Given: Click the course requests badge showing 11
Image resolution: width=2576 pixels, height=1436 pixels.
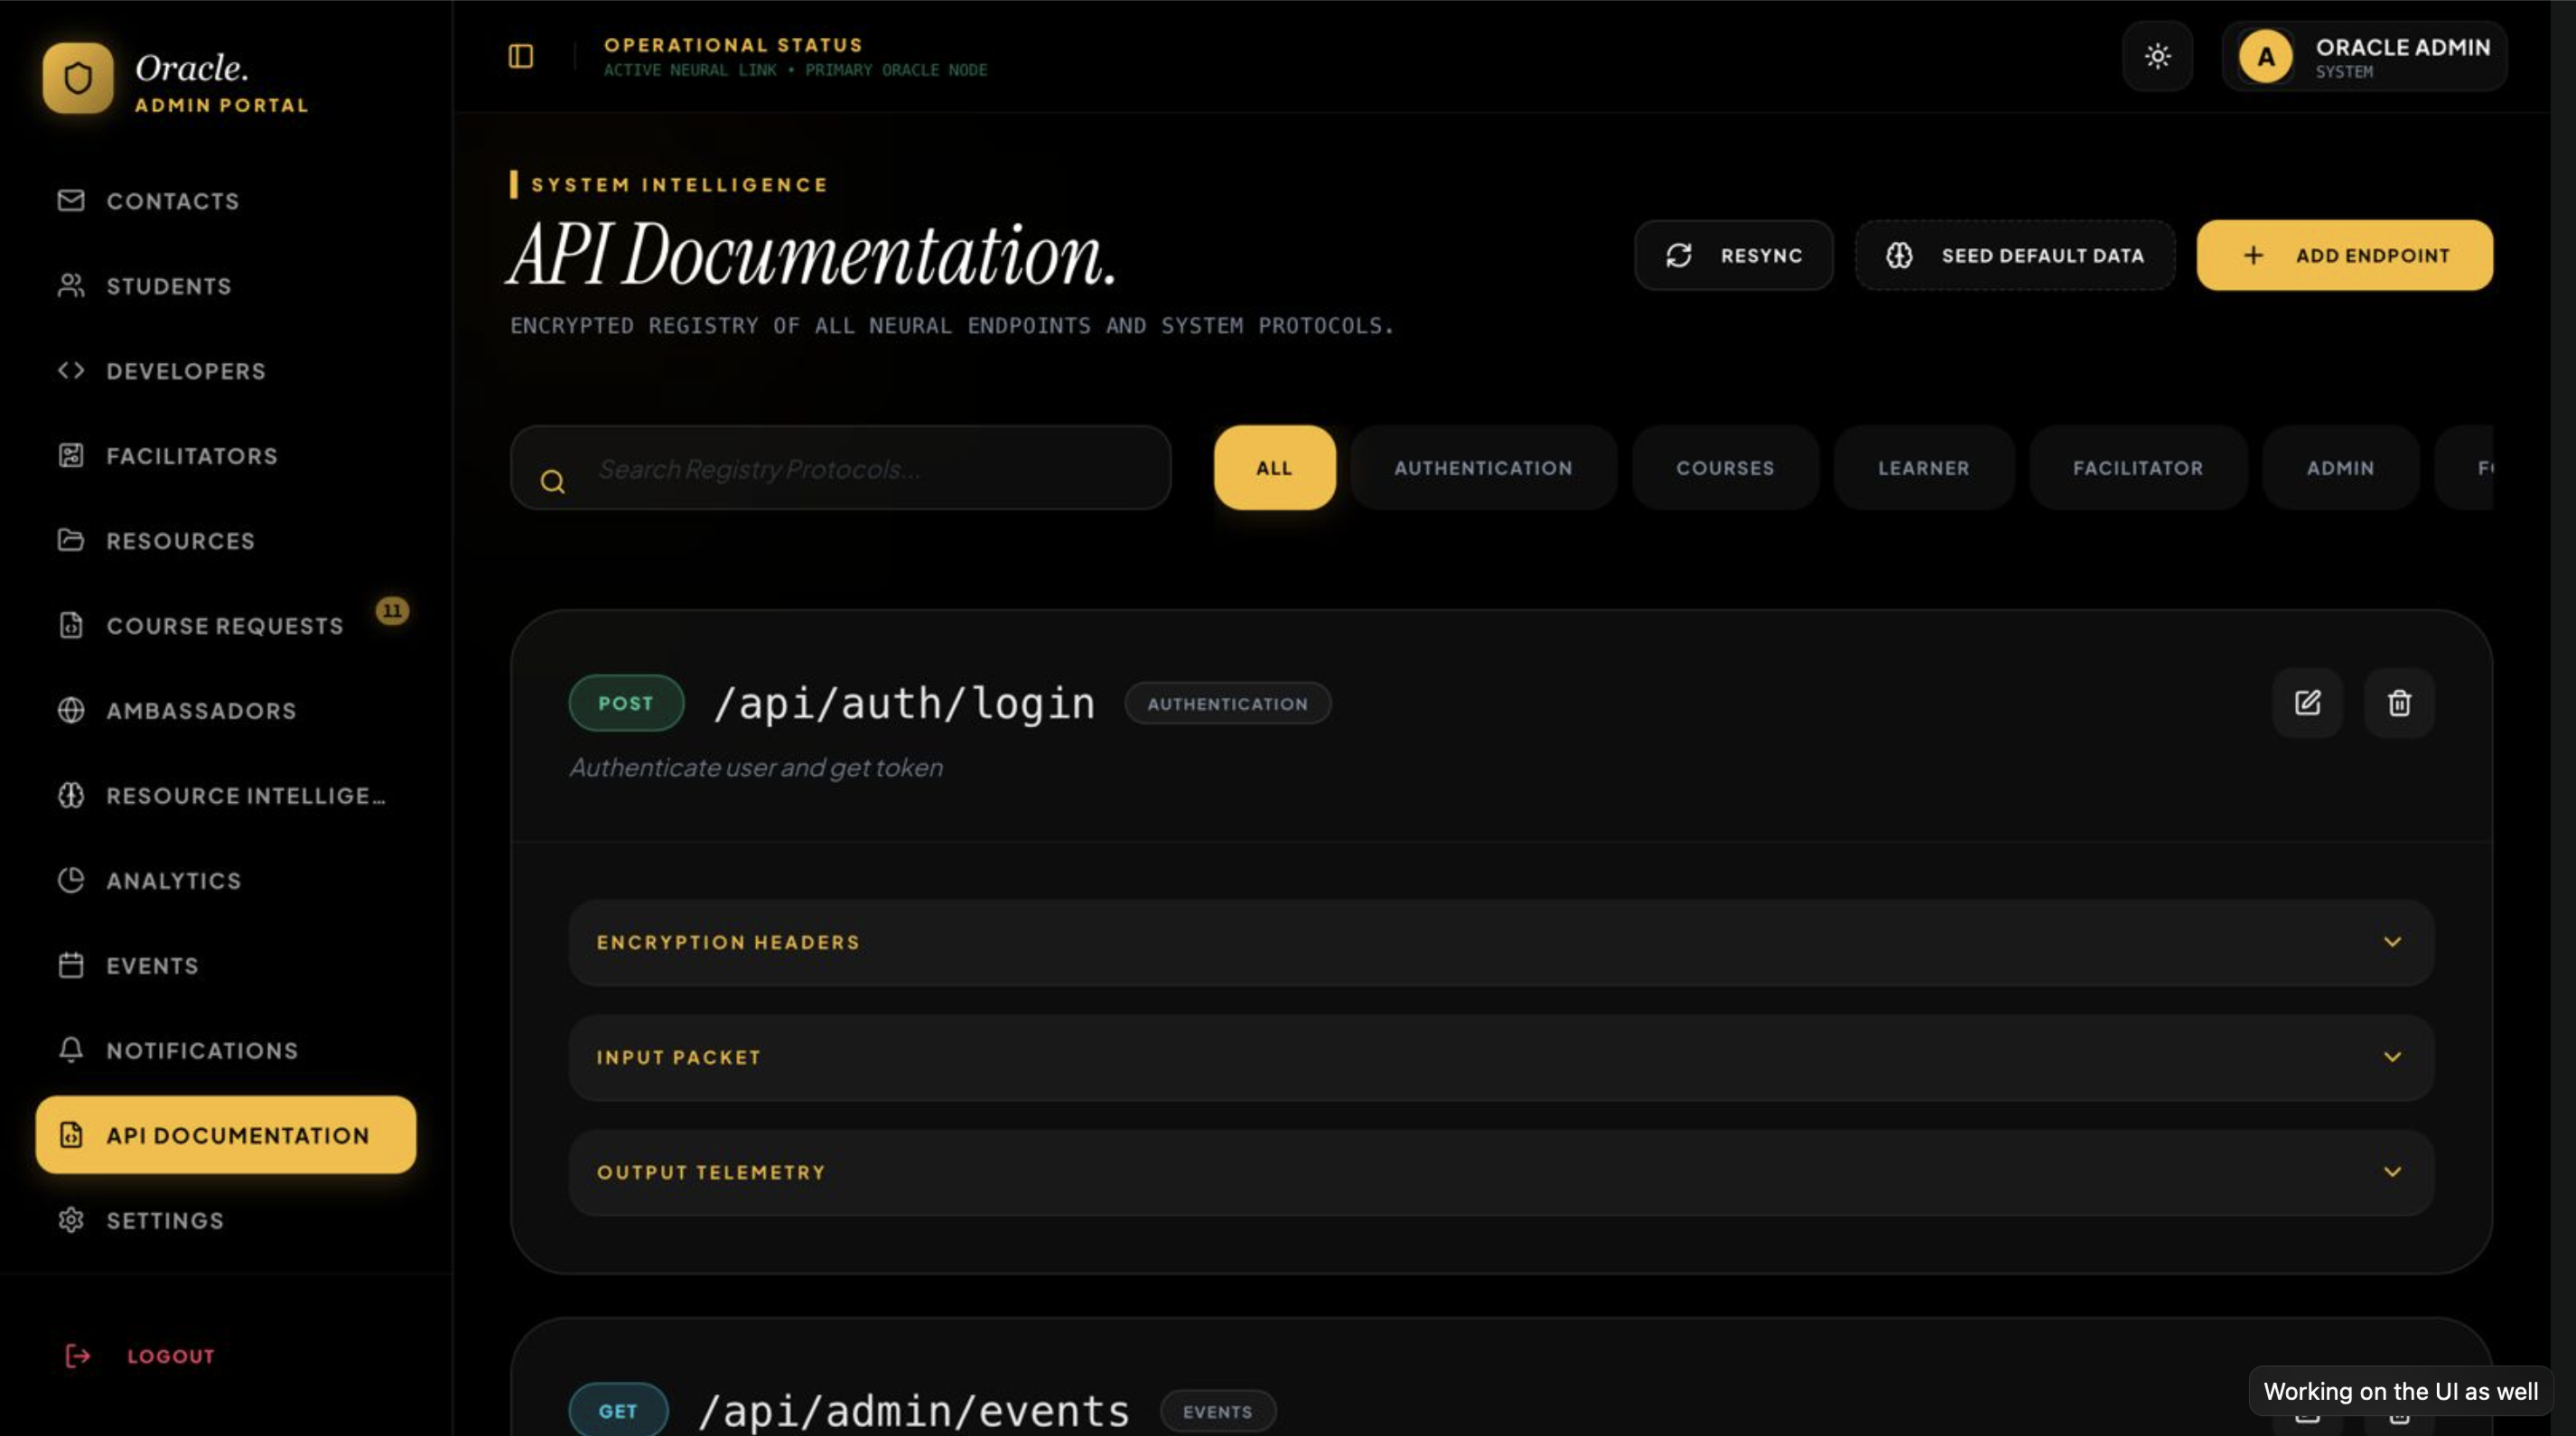Looking at the screenshot, I should click(x=392, y=611).
